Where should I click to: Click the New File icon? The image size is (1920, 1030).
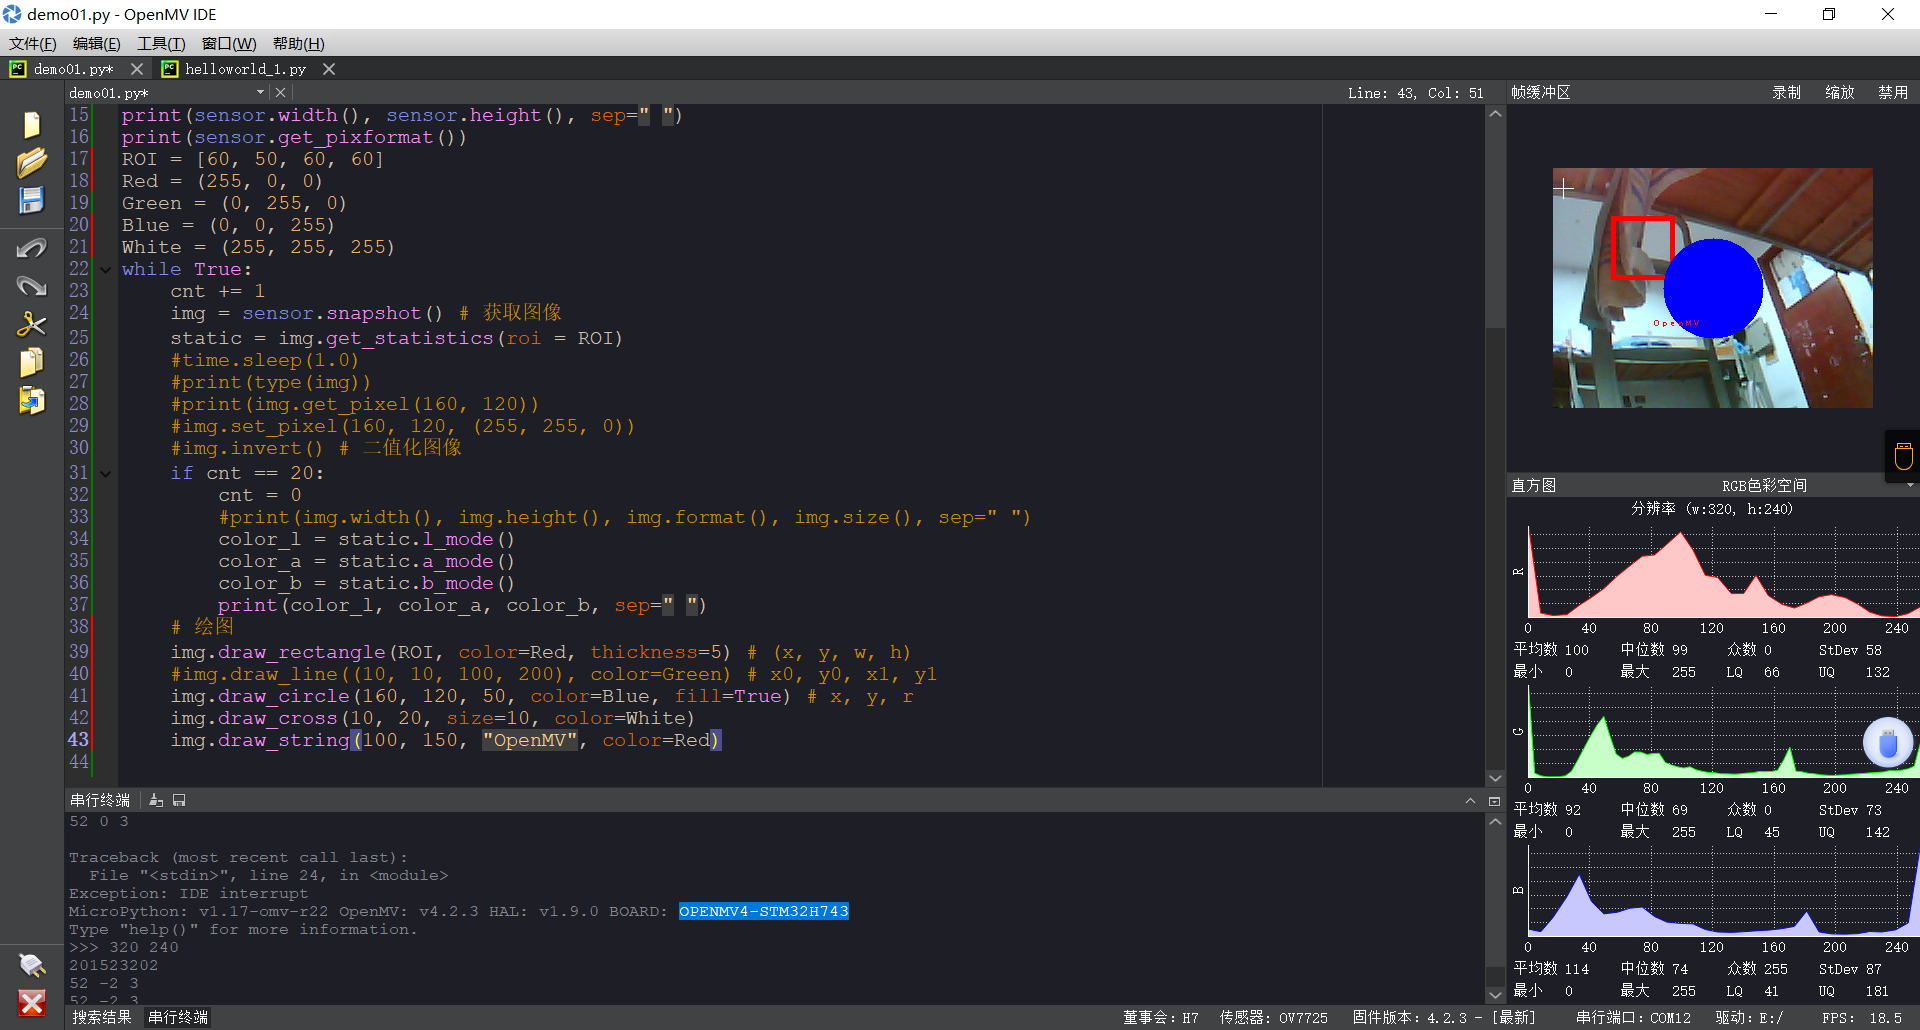[x=31, y=124]
